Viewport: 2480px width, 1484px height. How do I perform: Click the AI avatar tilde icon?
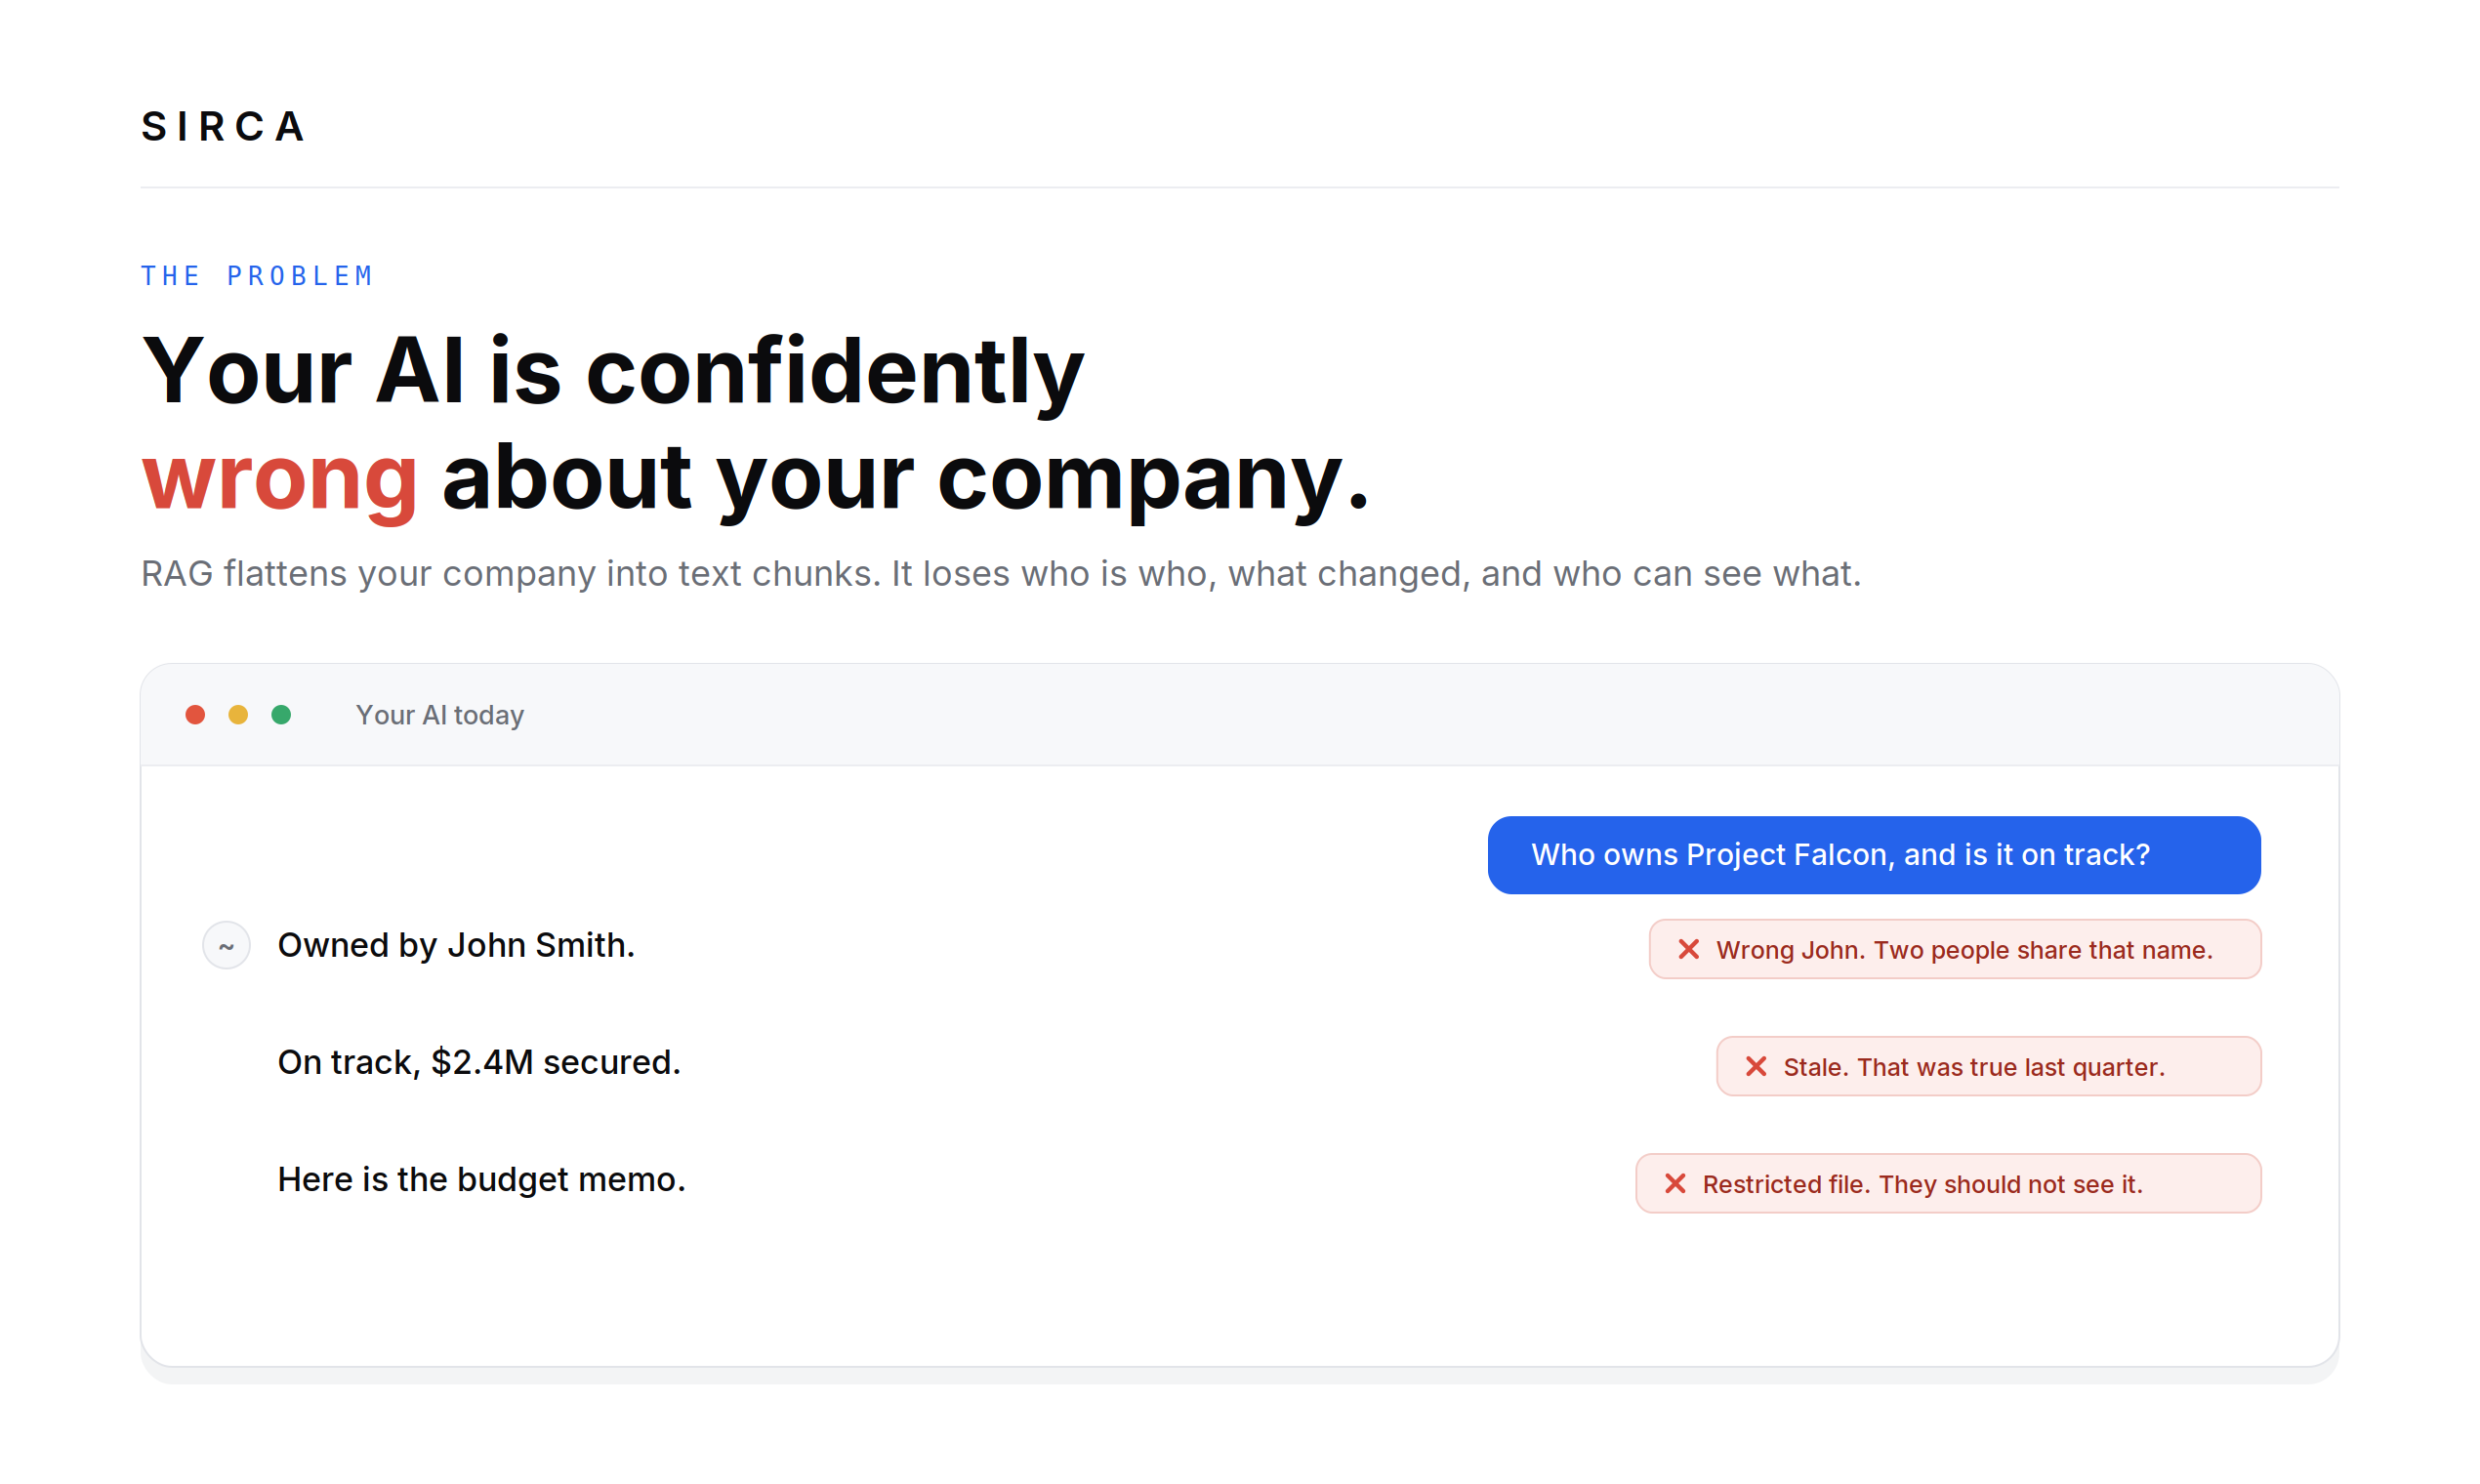coord(226,945)
